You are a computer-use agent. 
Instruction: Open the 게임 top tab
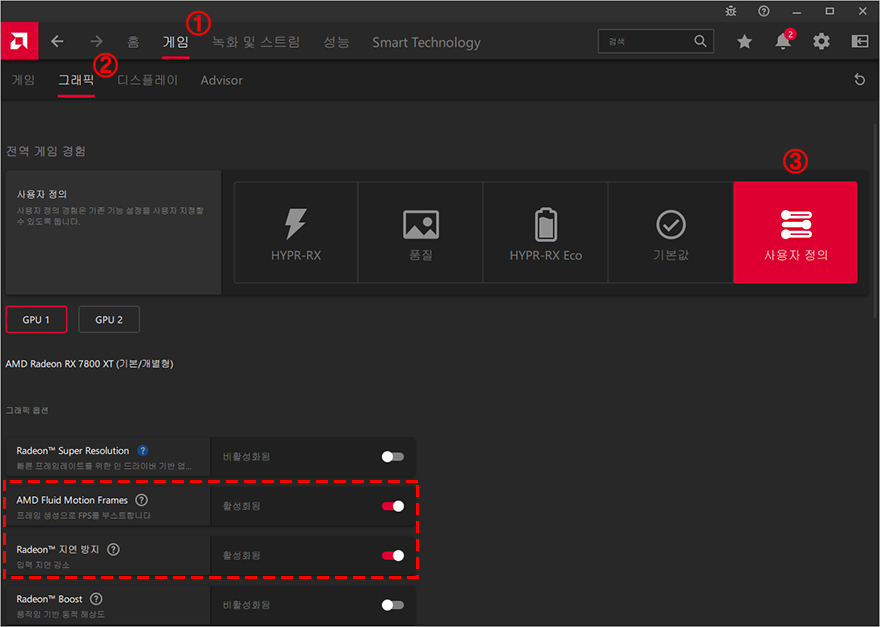(x=176, y=42)
